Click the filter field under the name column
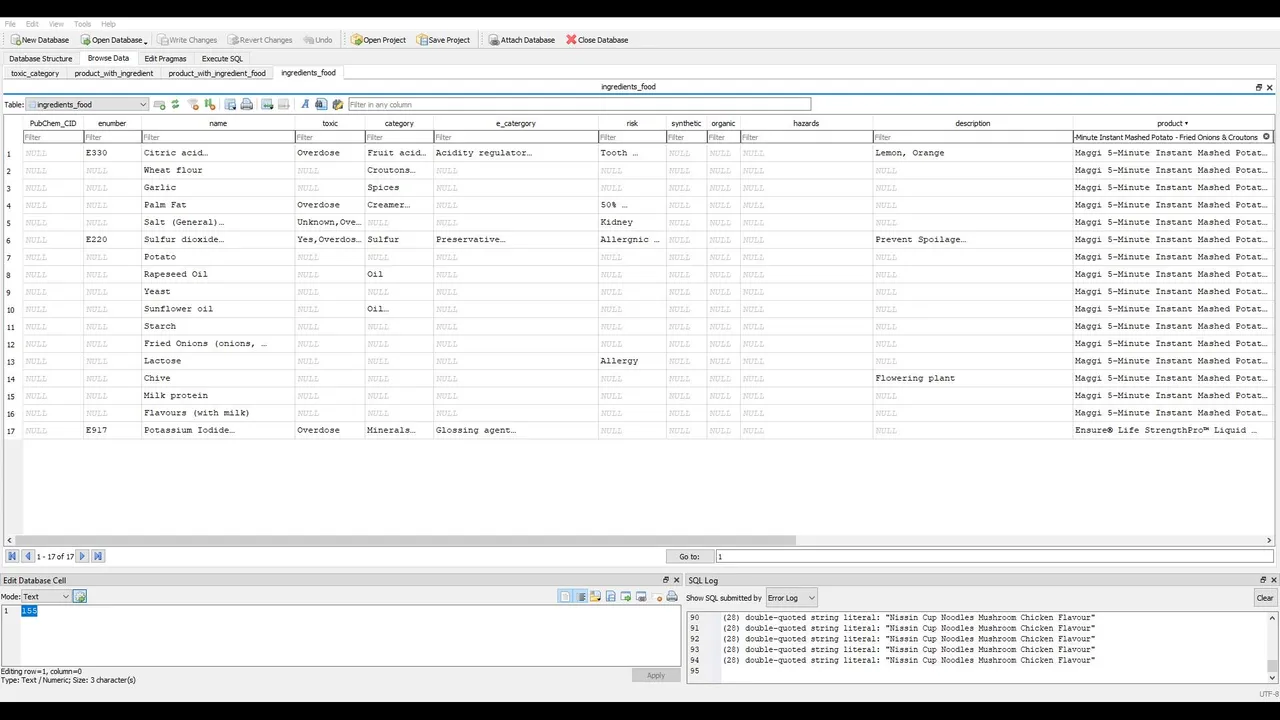The width and height of the screenshot is (1280, 720). pyautogui.click(x=218, y=137)
